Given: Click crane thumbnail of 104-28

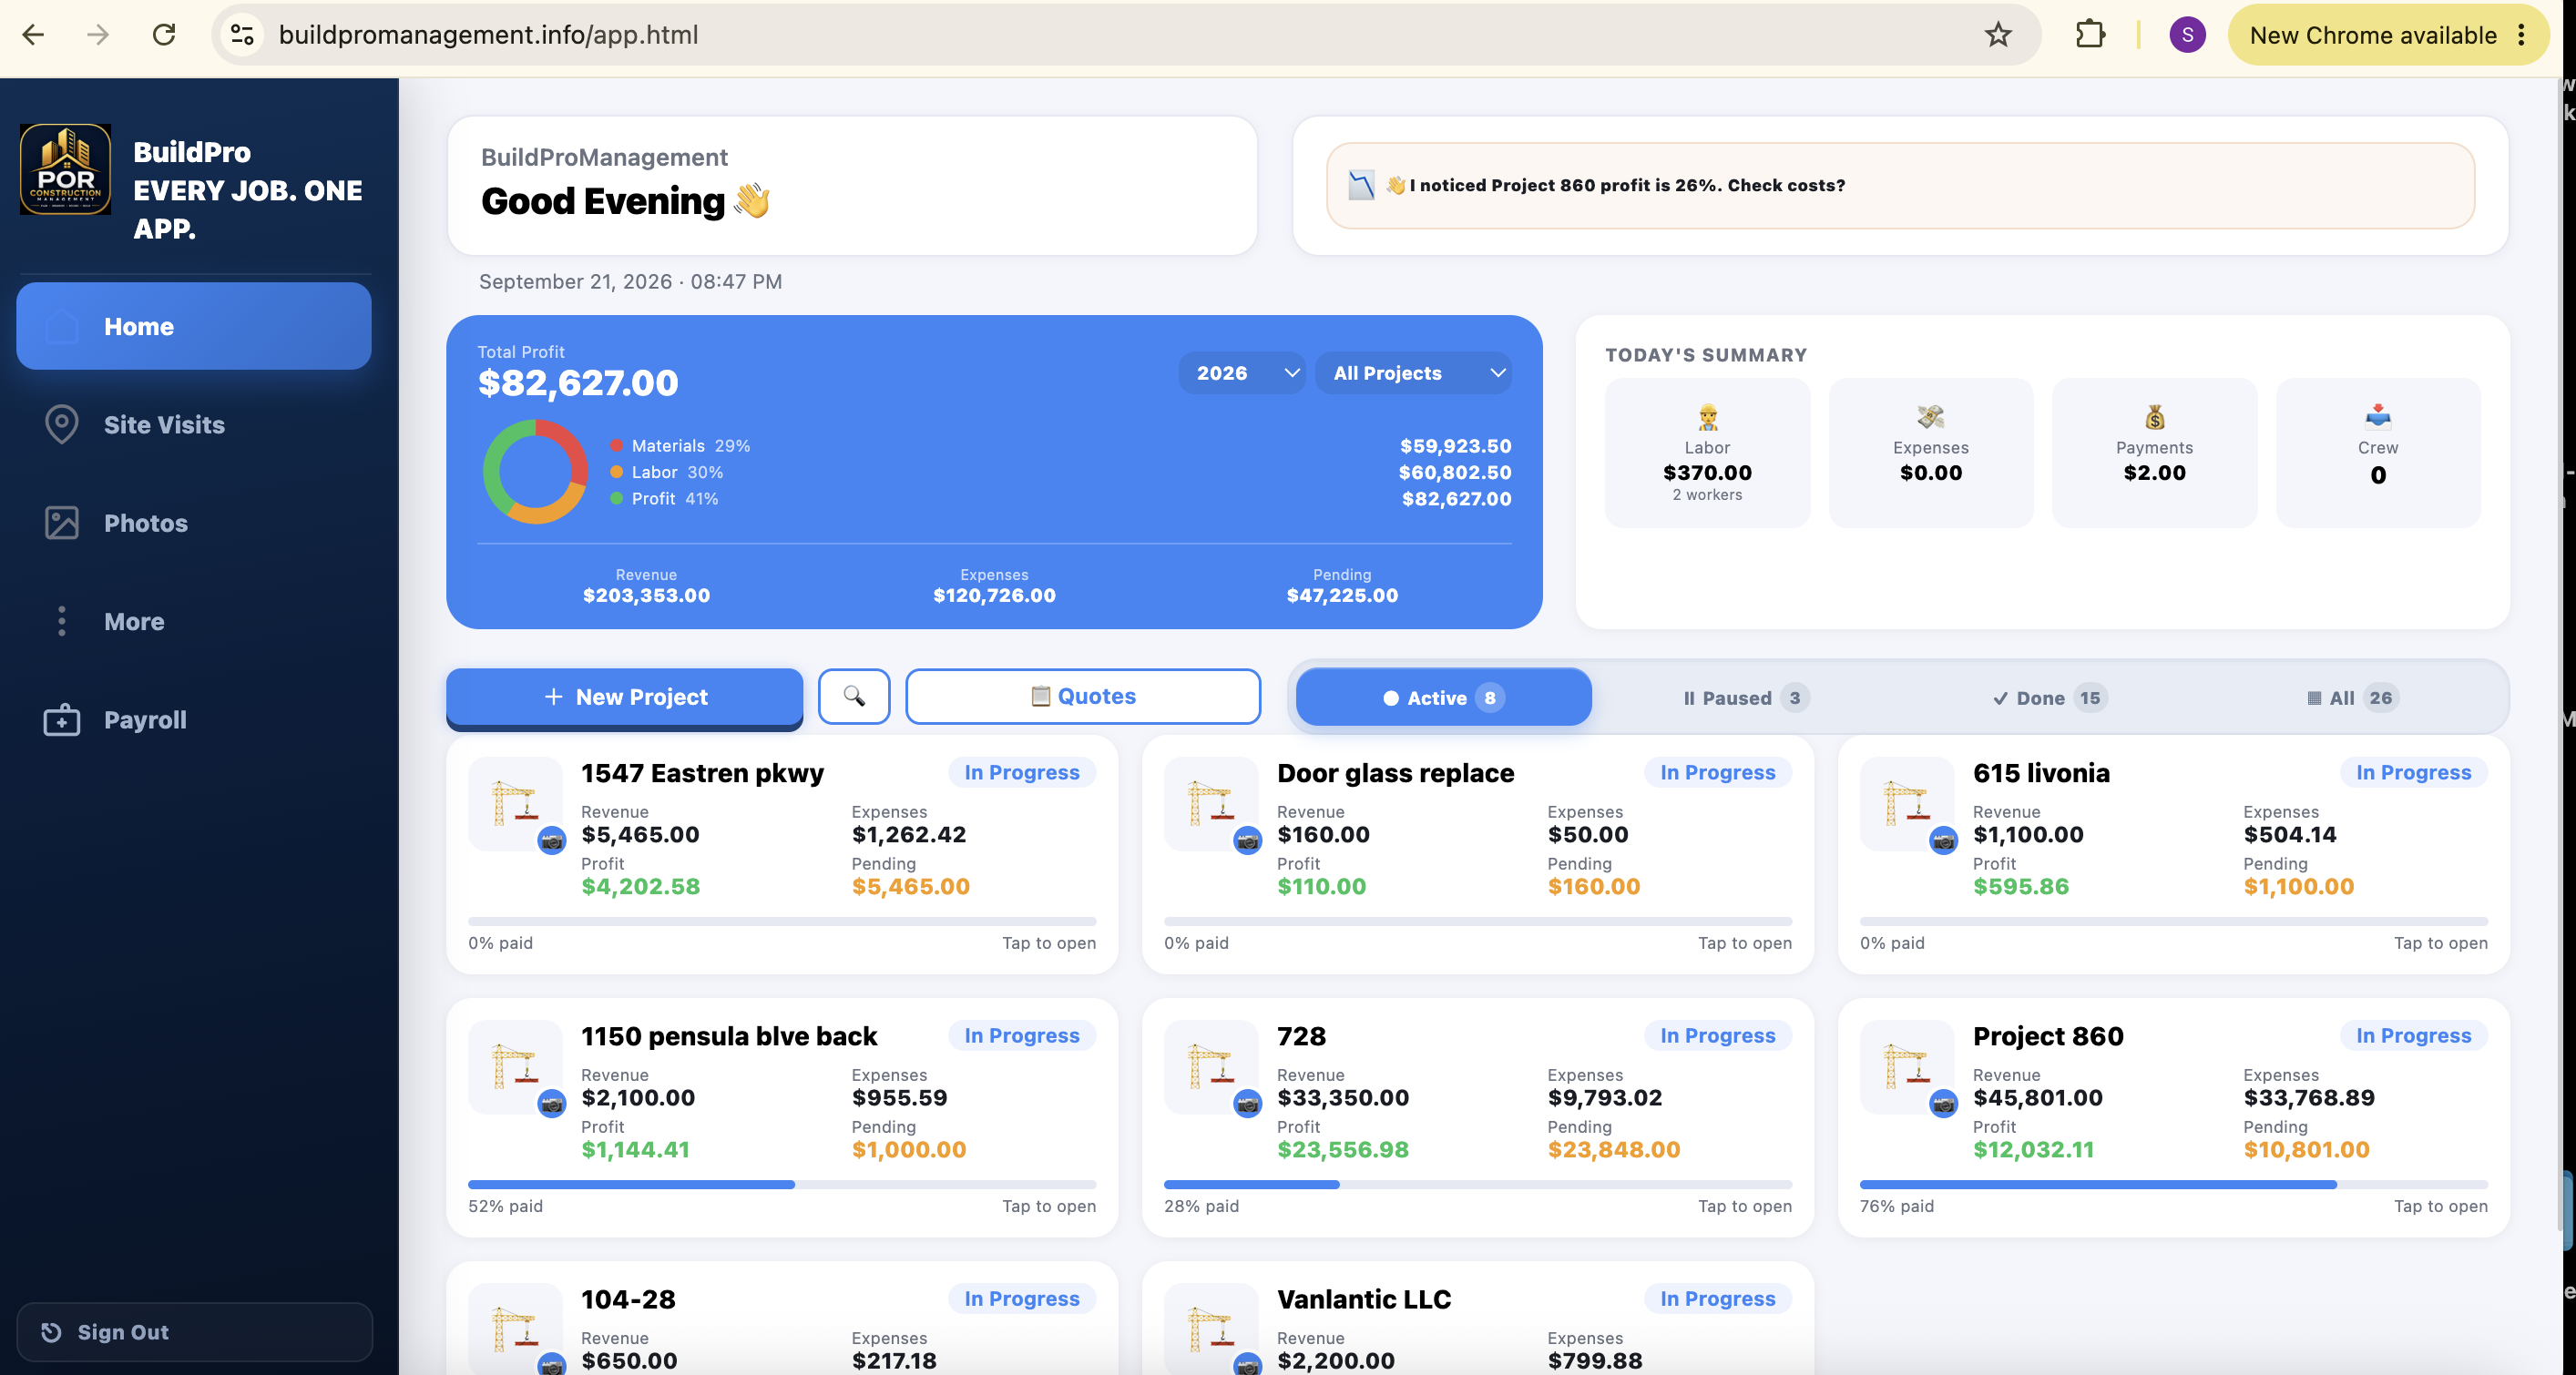Looking at the screenshot, I should pyautogui.click(x=515, y=1328).
